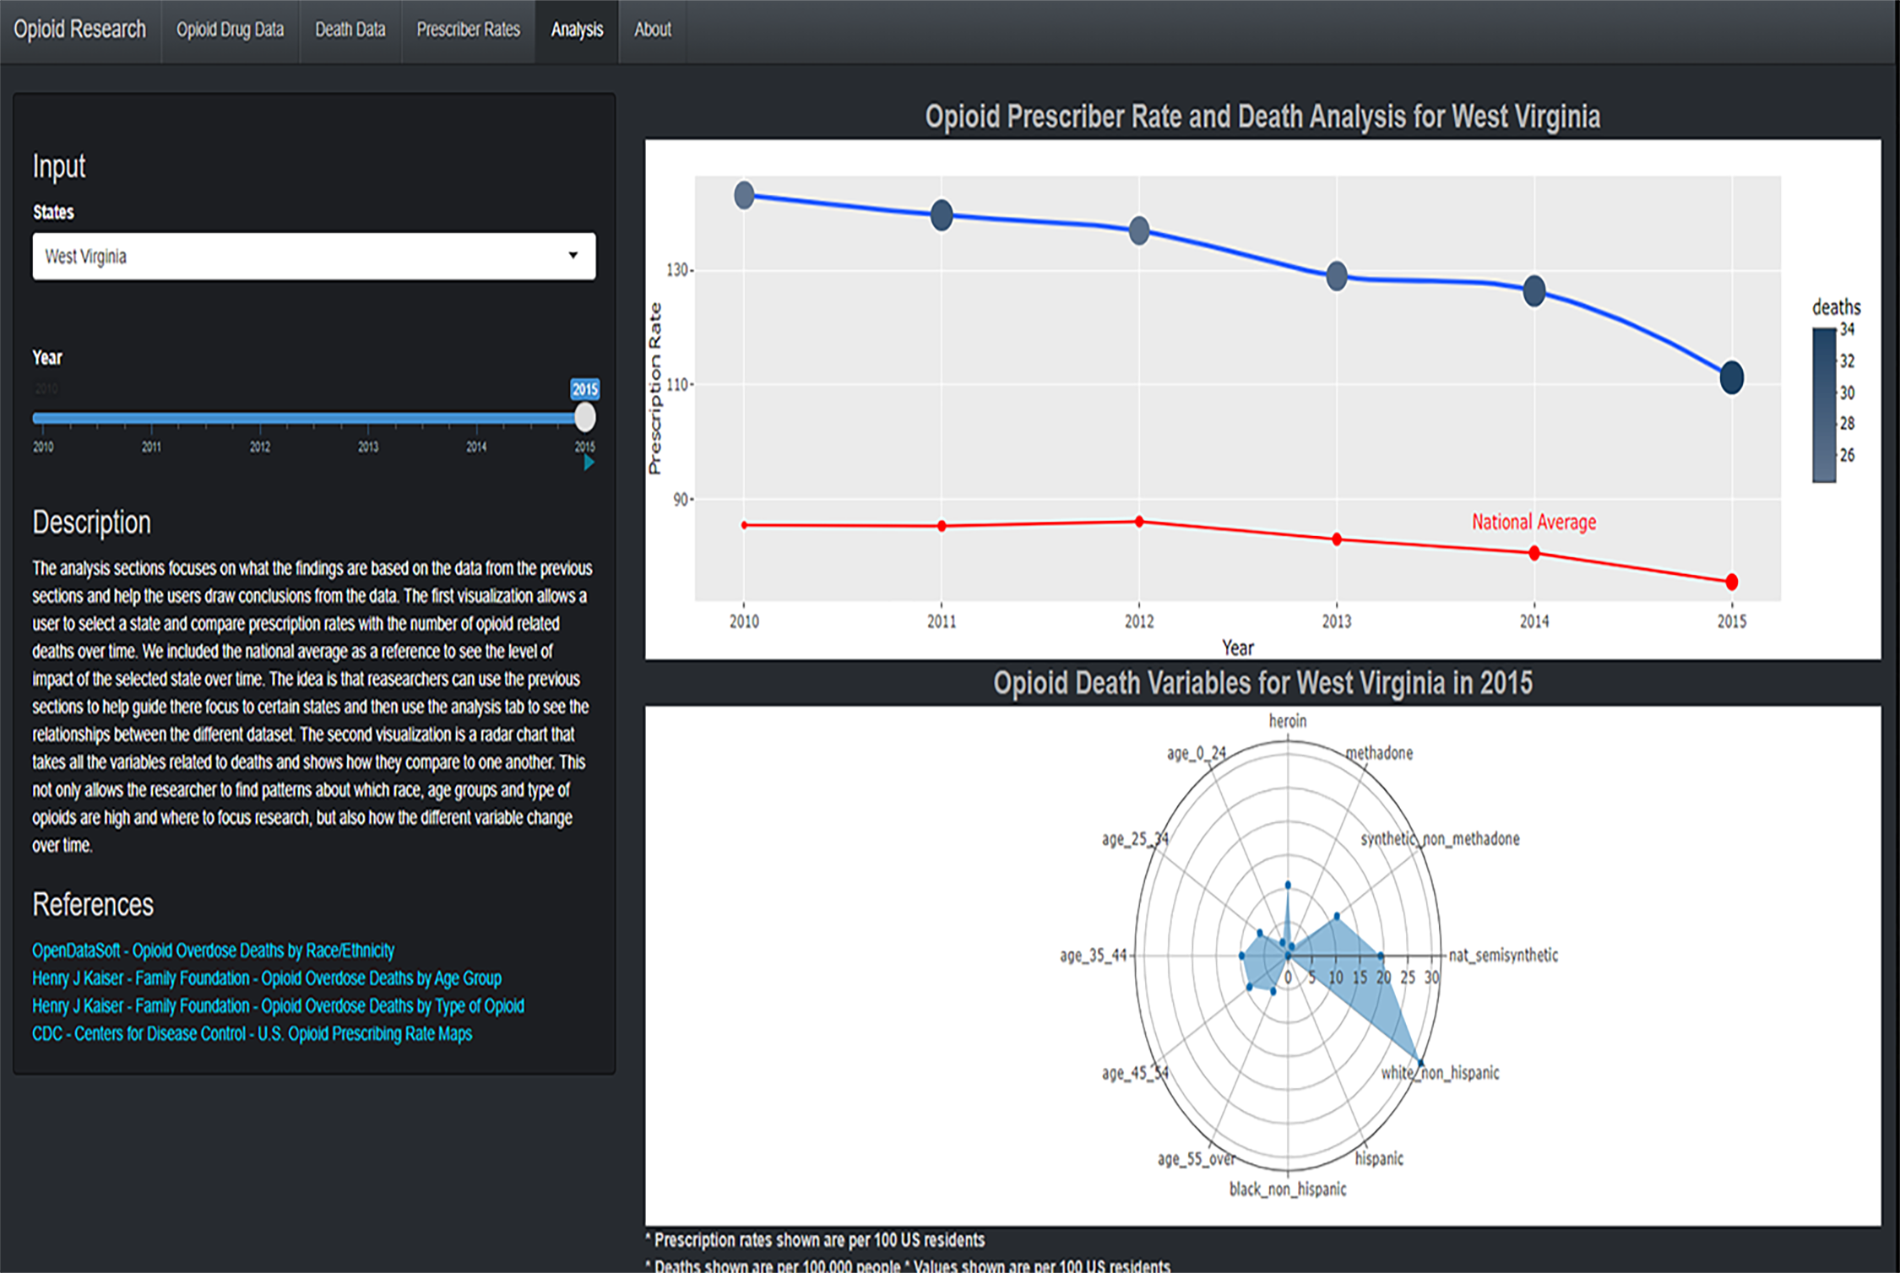Switch to the Prescriber Rates tab
This screenshot has width=1900, height=1273.
[468, 30]
